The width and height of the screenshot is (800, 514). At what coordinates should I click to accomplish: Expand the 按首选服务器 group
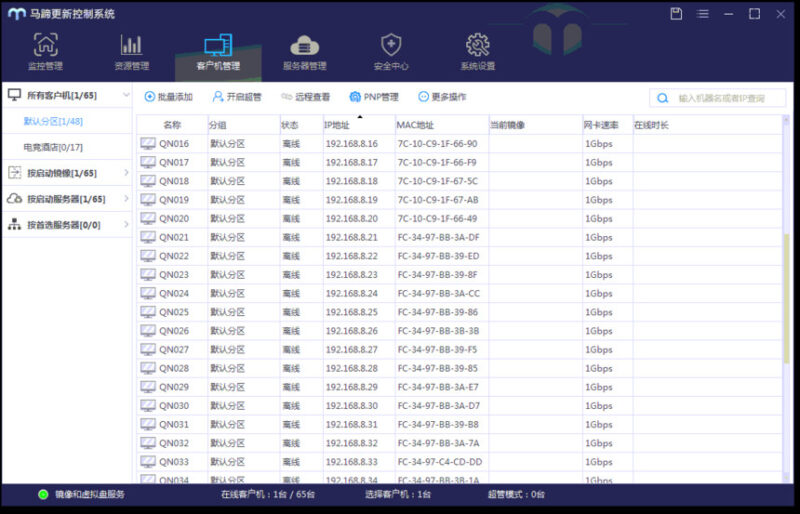pos(126,225)
